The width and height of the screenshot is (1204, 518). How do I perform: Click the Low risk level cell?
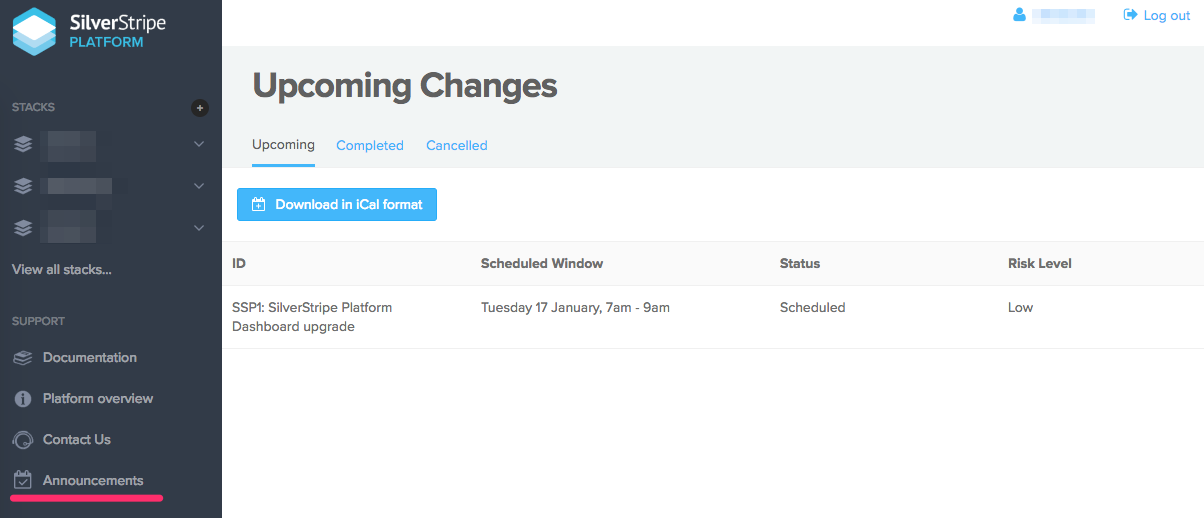pyautogui.click(x=1020, y=307)
